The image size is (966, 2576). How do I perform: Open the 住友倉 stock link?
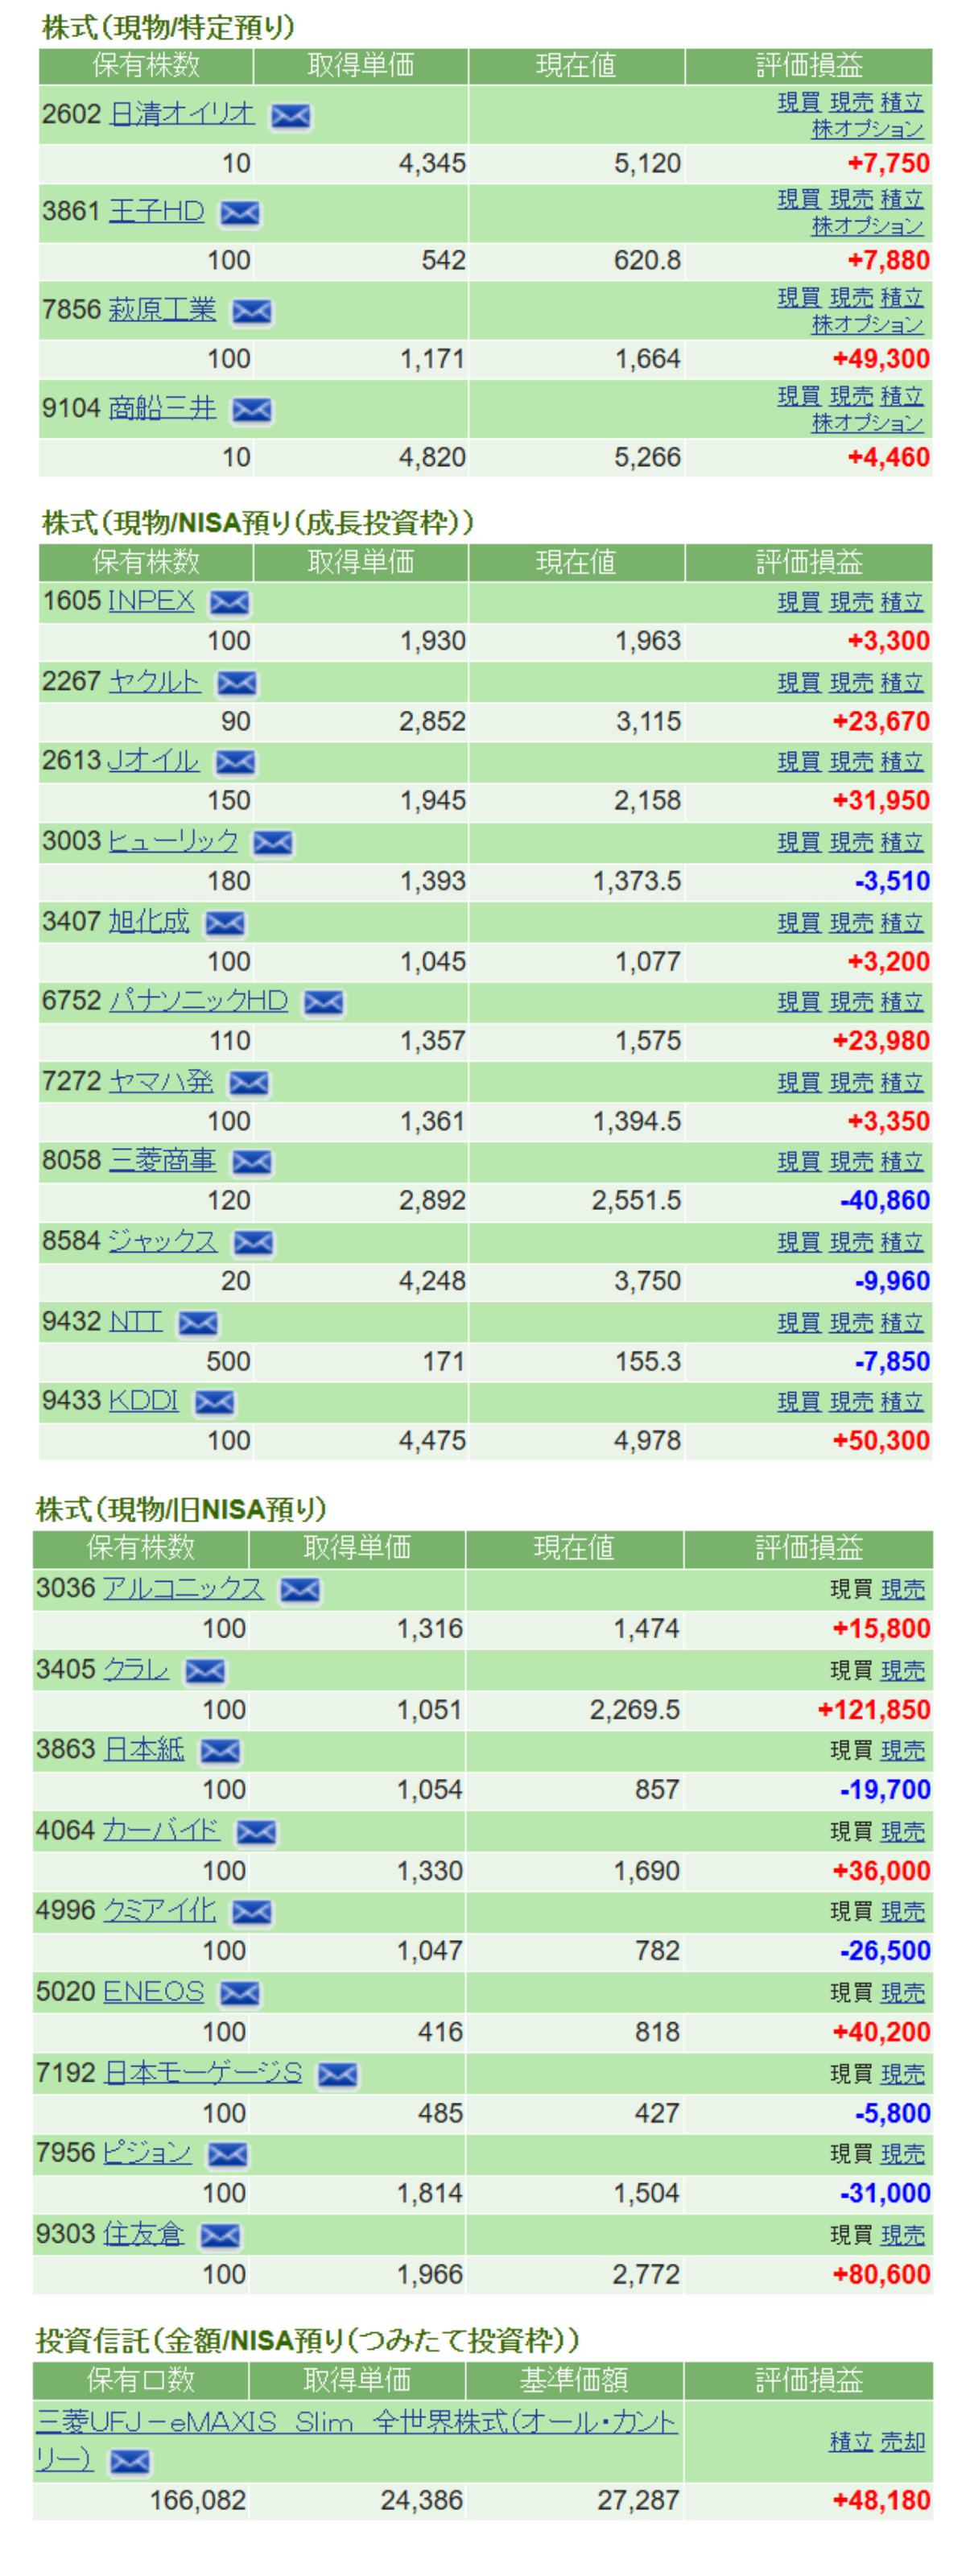click(144, 2234)
